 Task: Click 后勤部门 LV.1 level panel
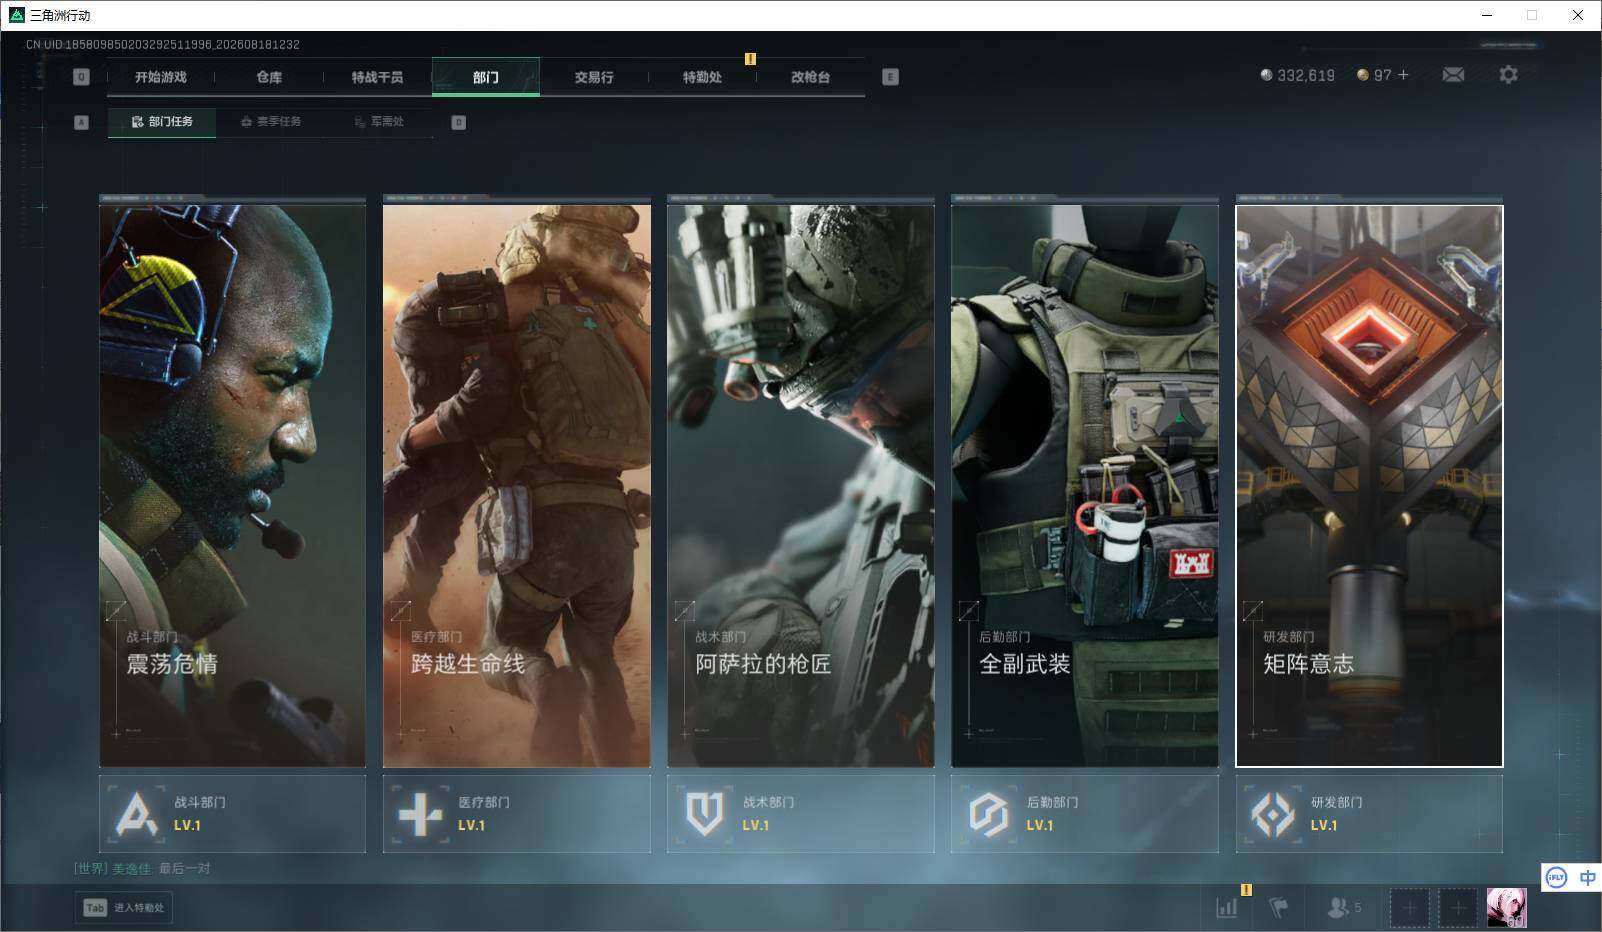coord(1085,814)
